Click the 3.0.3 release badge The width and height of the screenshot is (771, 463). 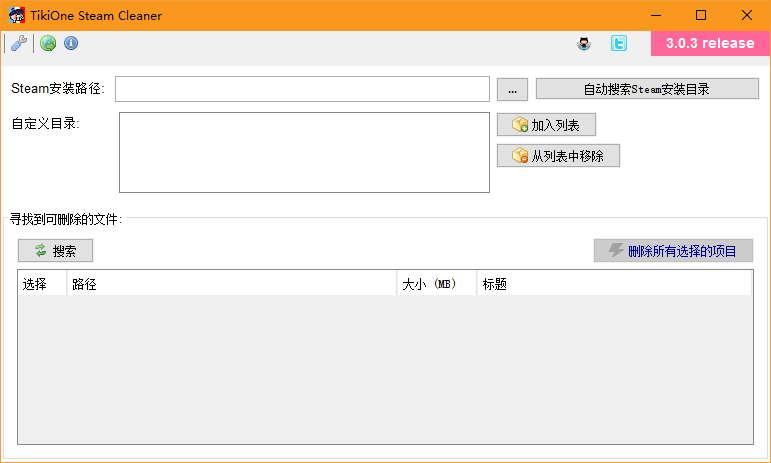(x=710, y=43)
